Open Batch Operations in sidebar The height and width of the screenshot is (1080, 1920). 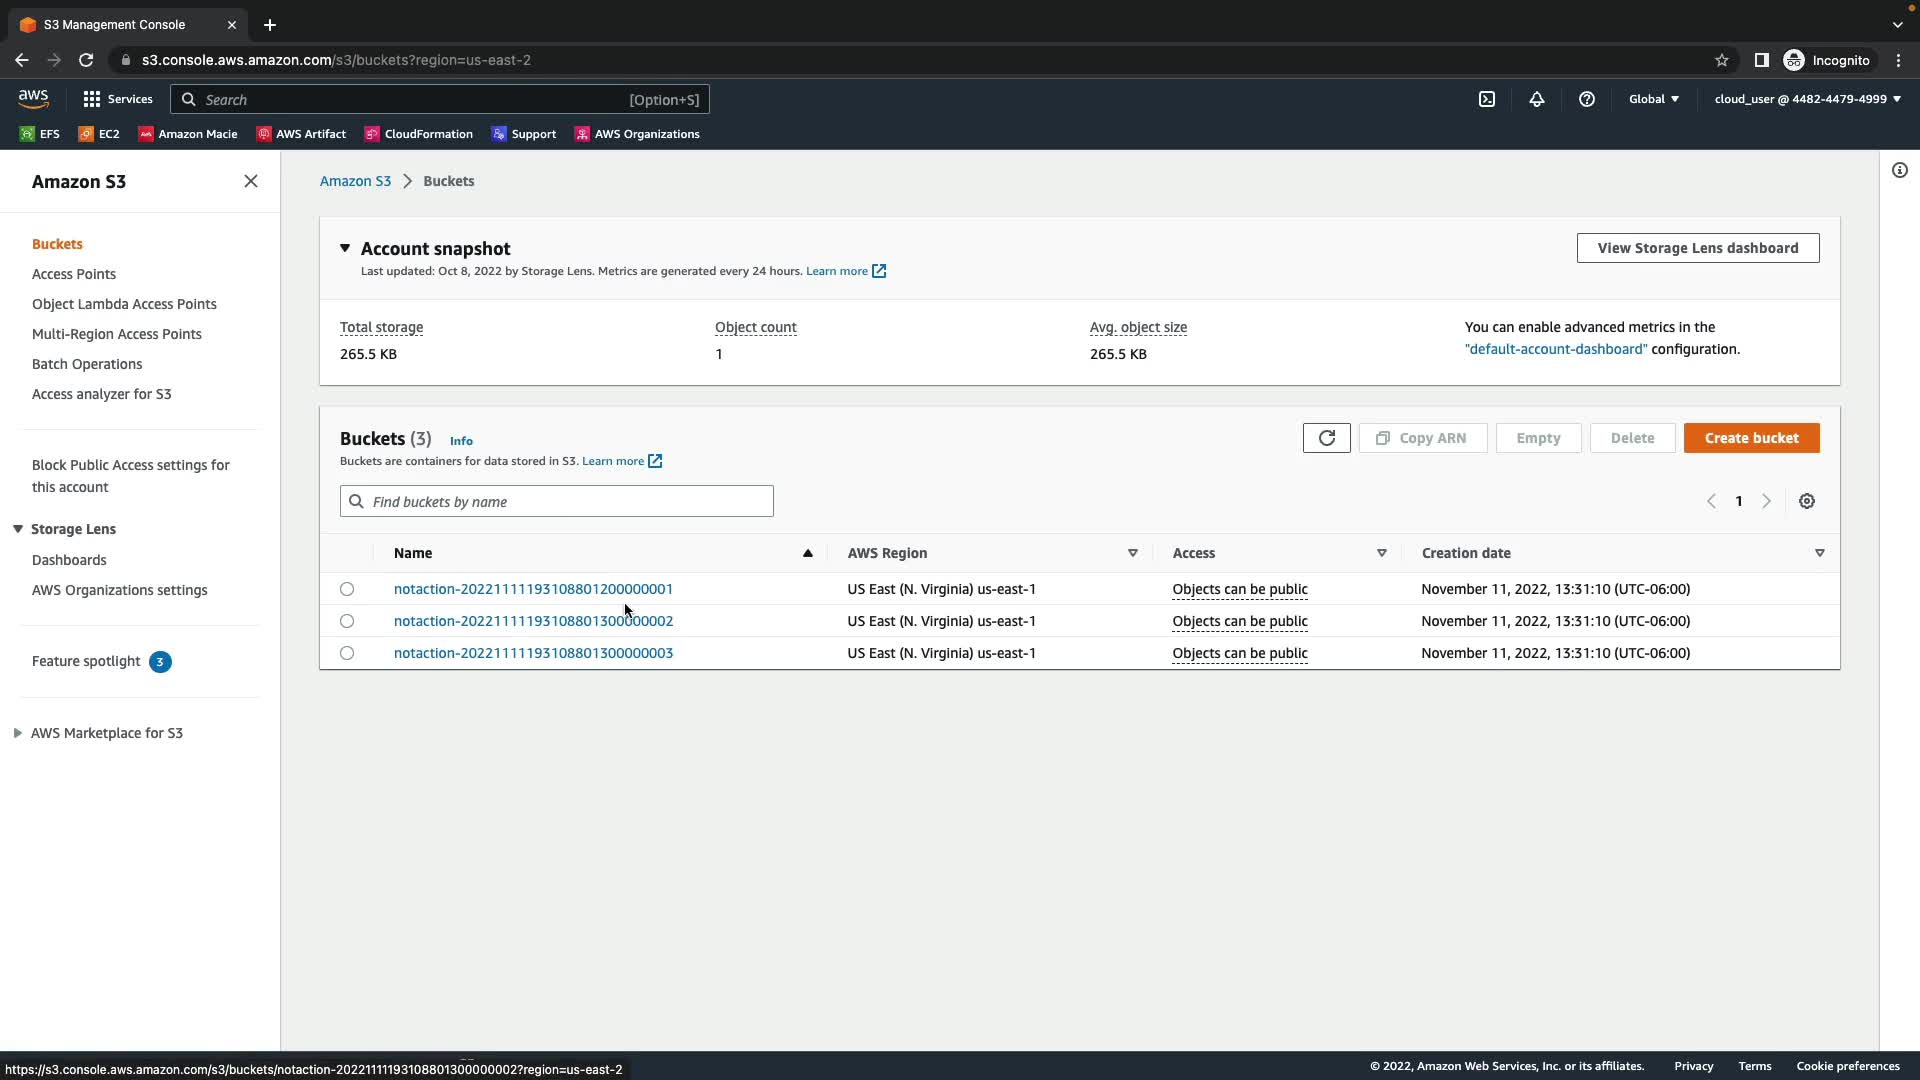87,364
